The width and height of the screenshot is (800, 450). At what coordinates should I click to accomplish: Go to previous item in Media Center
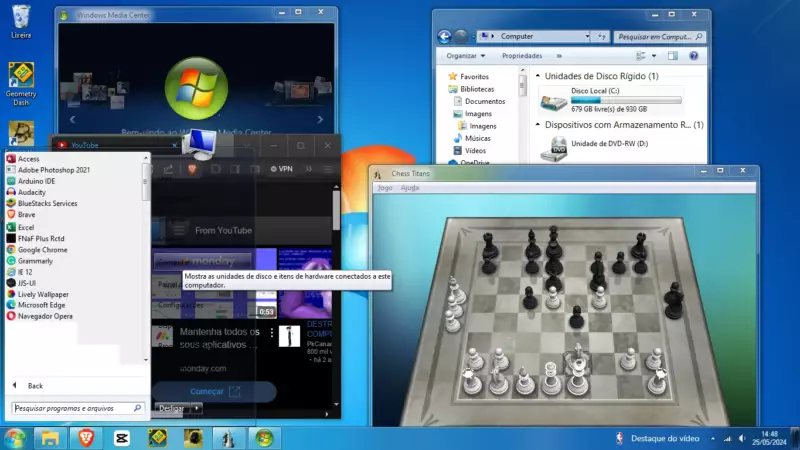(72, 119)
